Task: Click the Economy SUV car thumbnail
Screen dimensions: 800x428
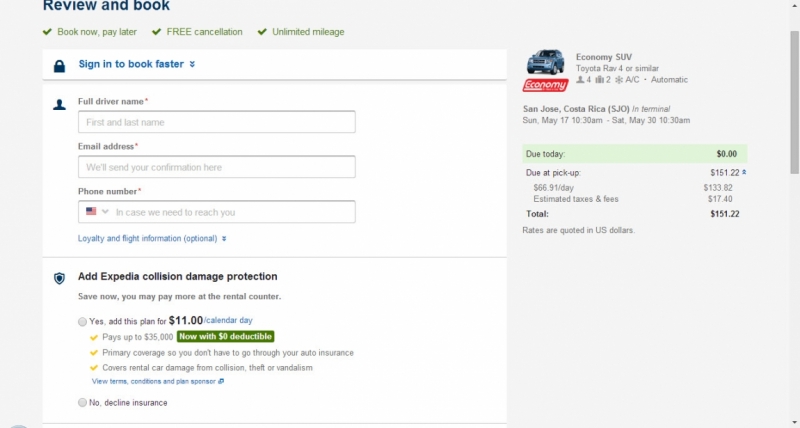Action: 545,62
